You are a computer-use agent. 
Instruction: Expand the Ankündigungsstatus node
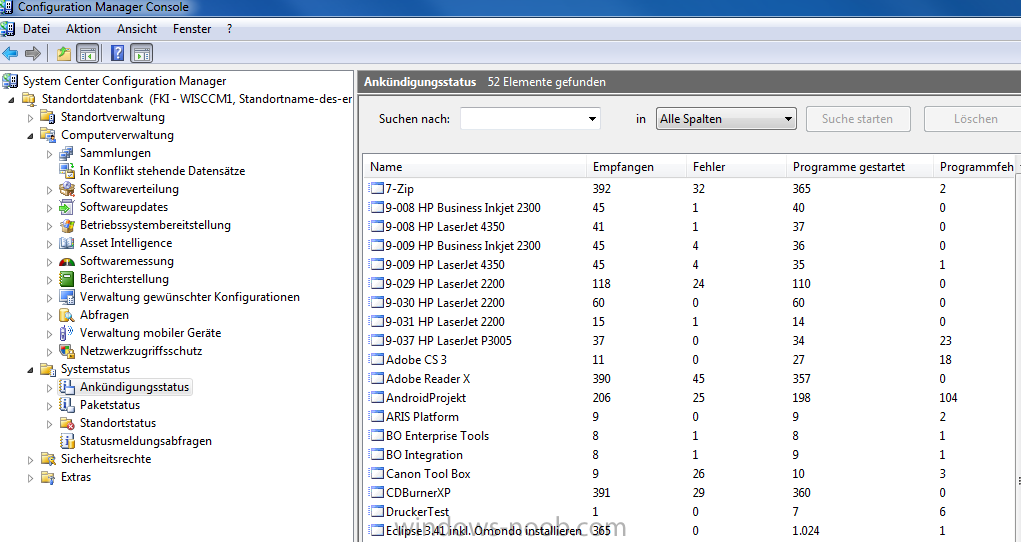click(49, 388)
